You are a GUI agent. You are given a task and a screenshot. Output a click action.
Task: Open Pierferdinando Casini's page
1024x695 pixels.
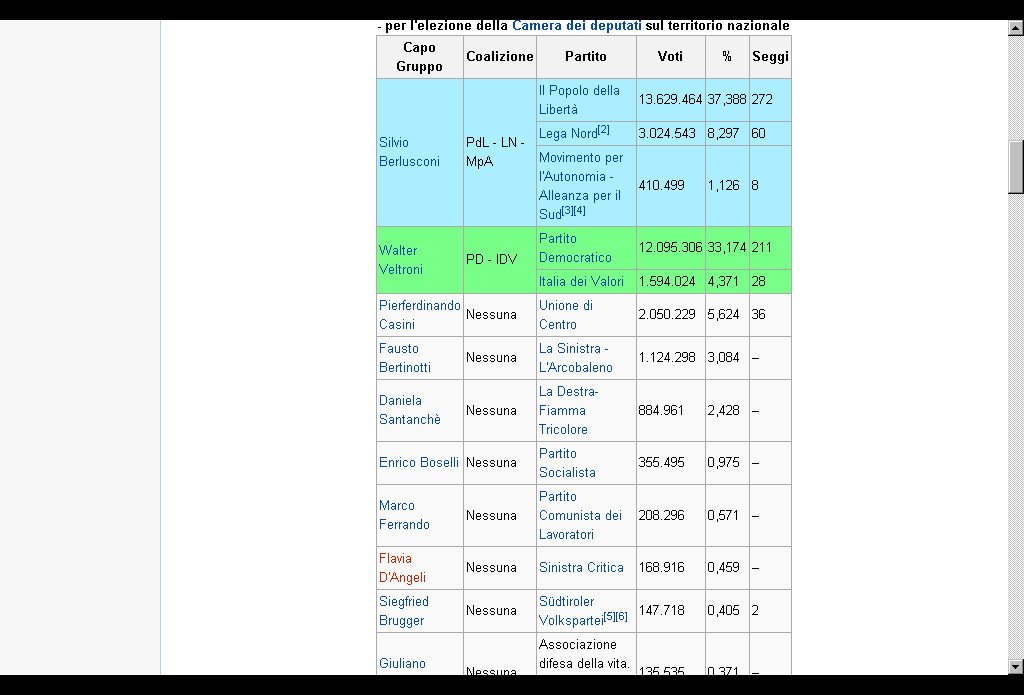[419, 314]
